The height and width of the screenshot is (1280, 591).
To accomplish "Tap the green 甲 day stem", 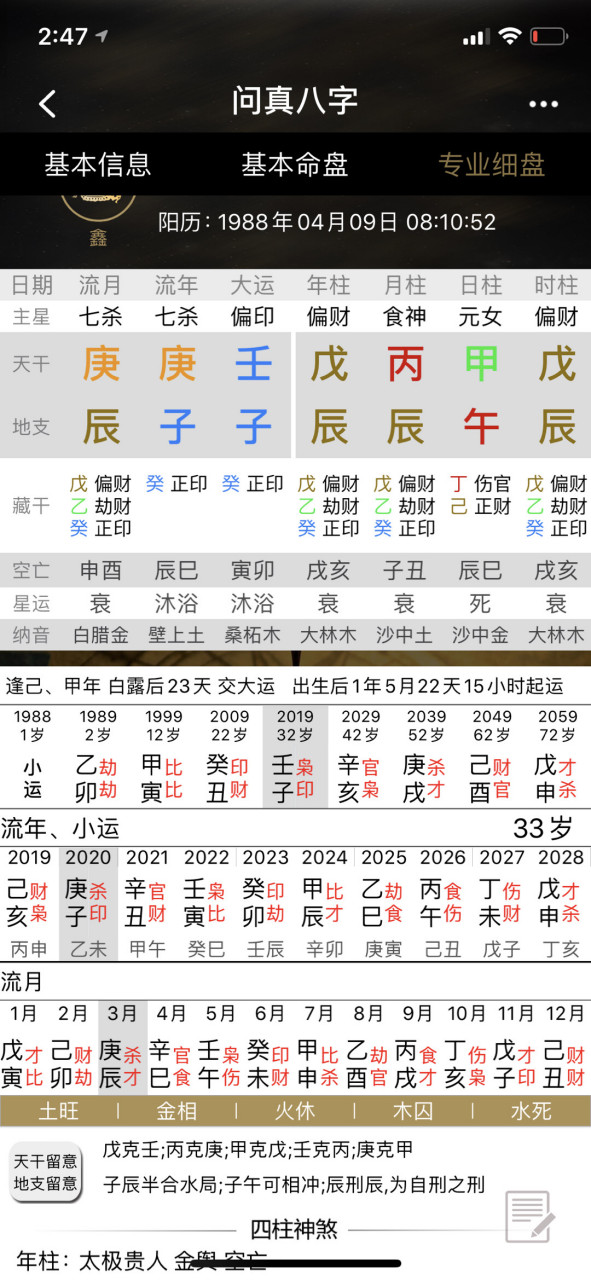I will coord(481,364).
